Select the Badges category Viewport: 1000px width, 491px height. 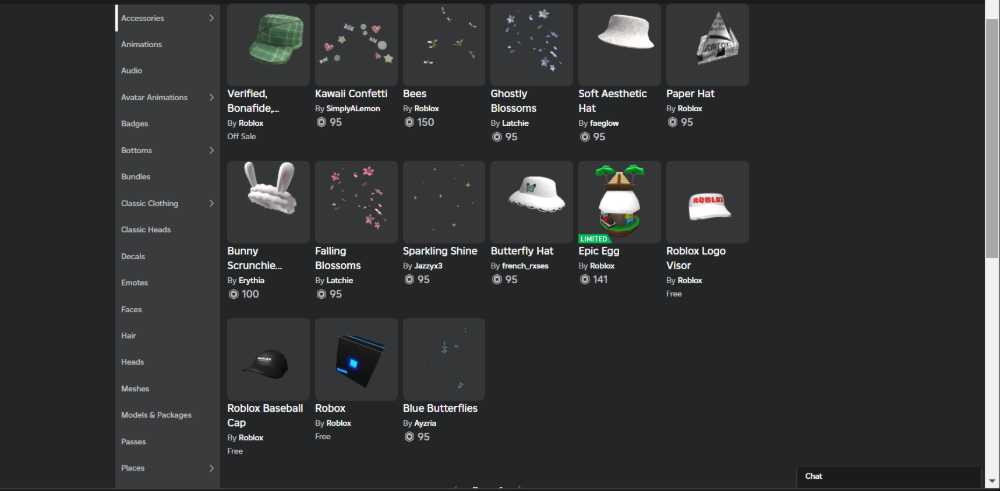(135, 124)
